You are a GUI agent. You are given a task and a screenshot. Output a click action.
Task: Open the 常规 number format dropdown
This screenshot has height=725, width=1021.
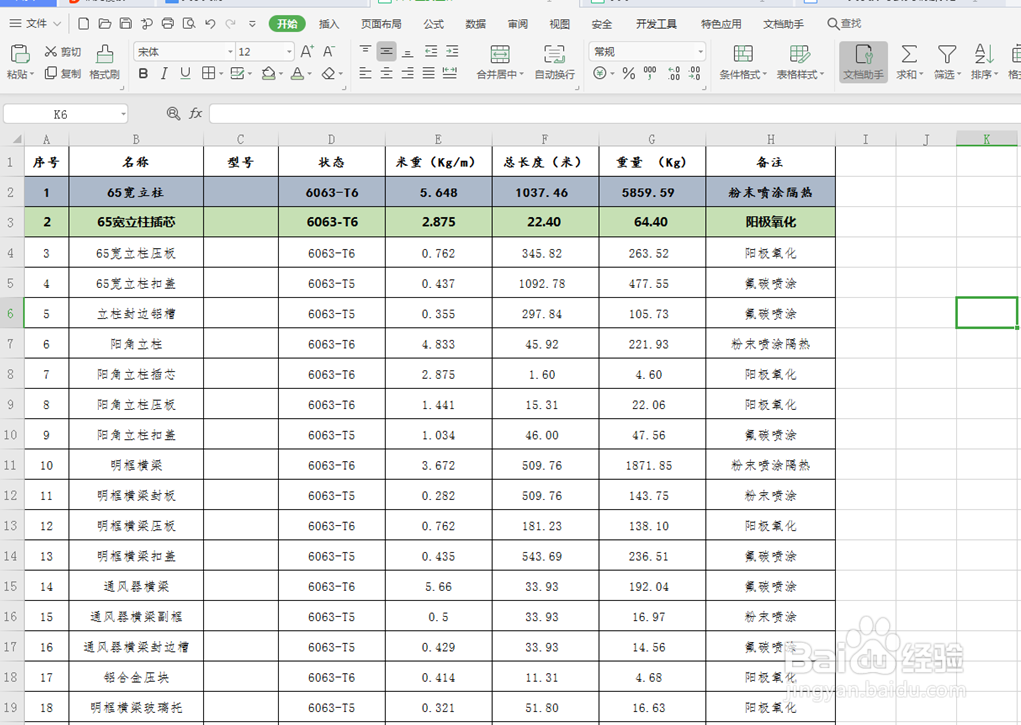coord(701,51)
